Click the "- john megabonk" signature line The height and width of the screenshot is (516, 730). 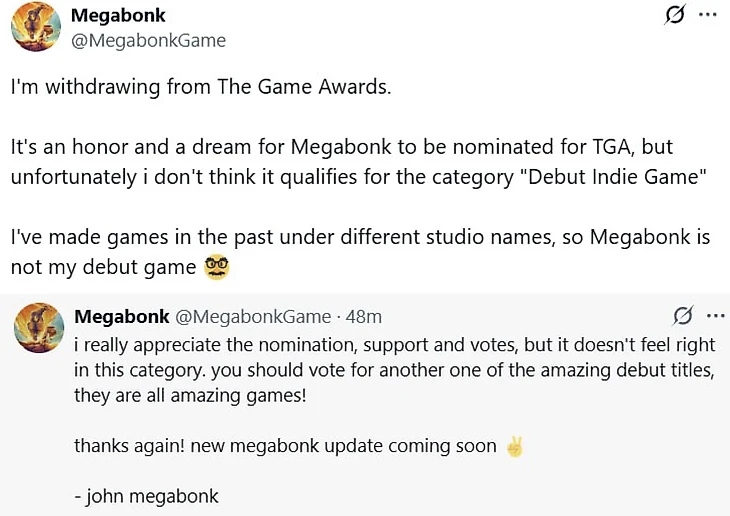point(146,496)
